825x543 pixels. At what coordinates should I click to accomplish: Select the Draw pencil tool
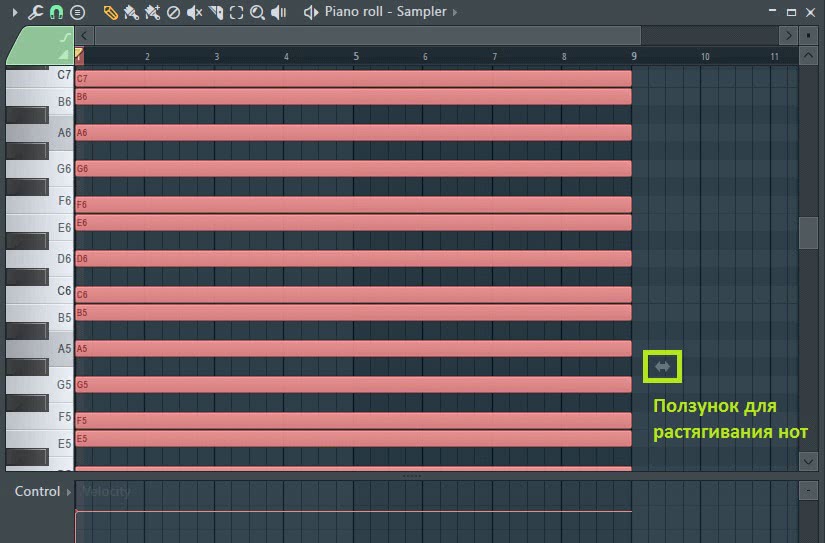[x=110, y=12]
